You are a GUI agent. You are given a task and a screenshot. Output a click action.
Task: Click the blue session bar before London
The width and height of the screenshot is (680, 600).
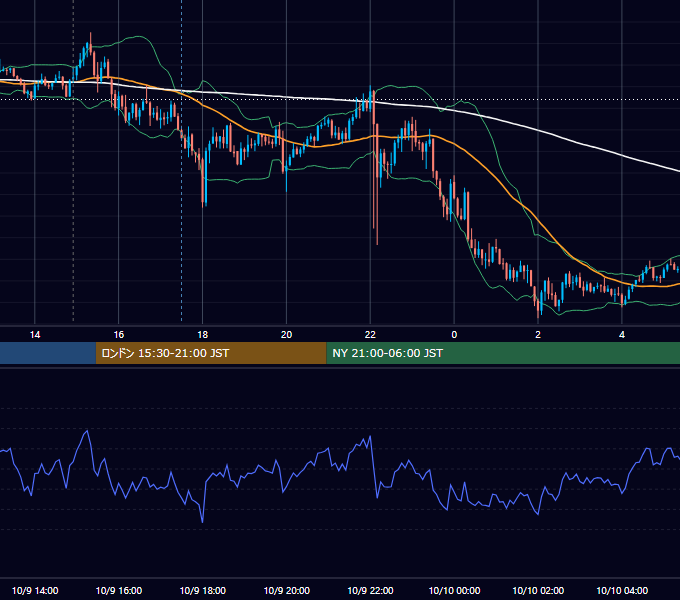(48, 353)
